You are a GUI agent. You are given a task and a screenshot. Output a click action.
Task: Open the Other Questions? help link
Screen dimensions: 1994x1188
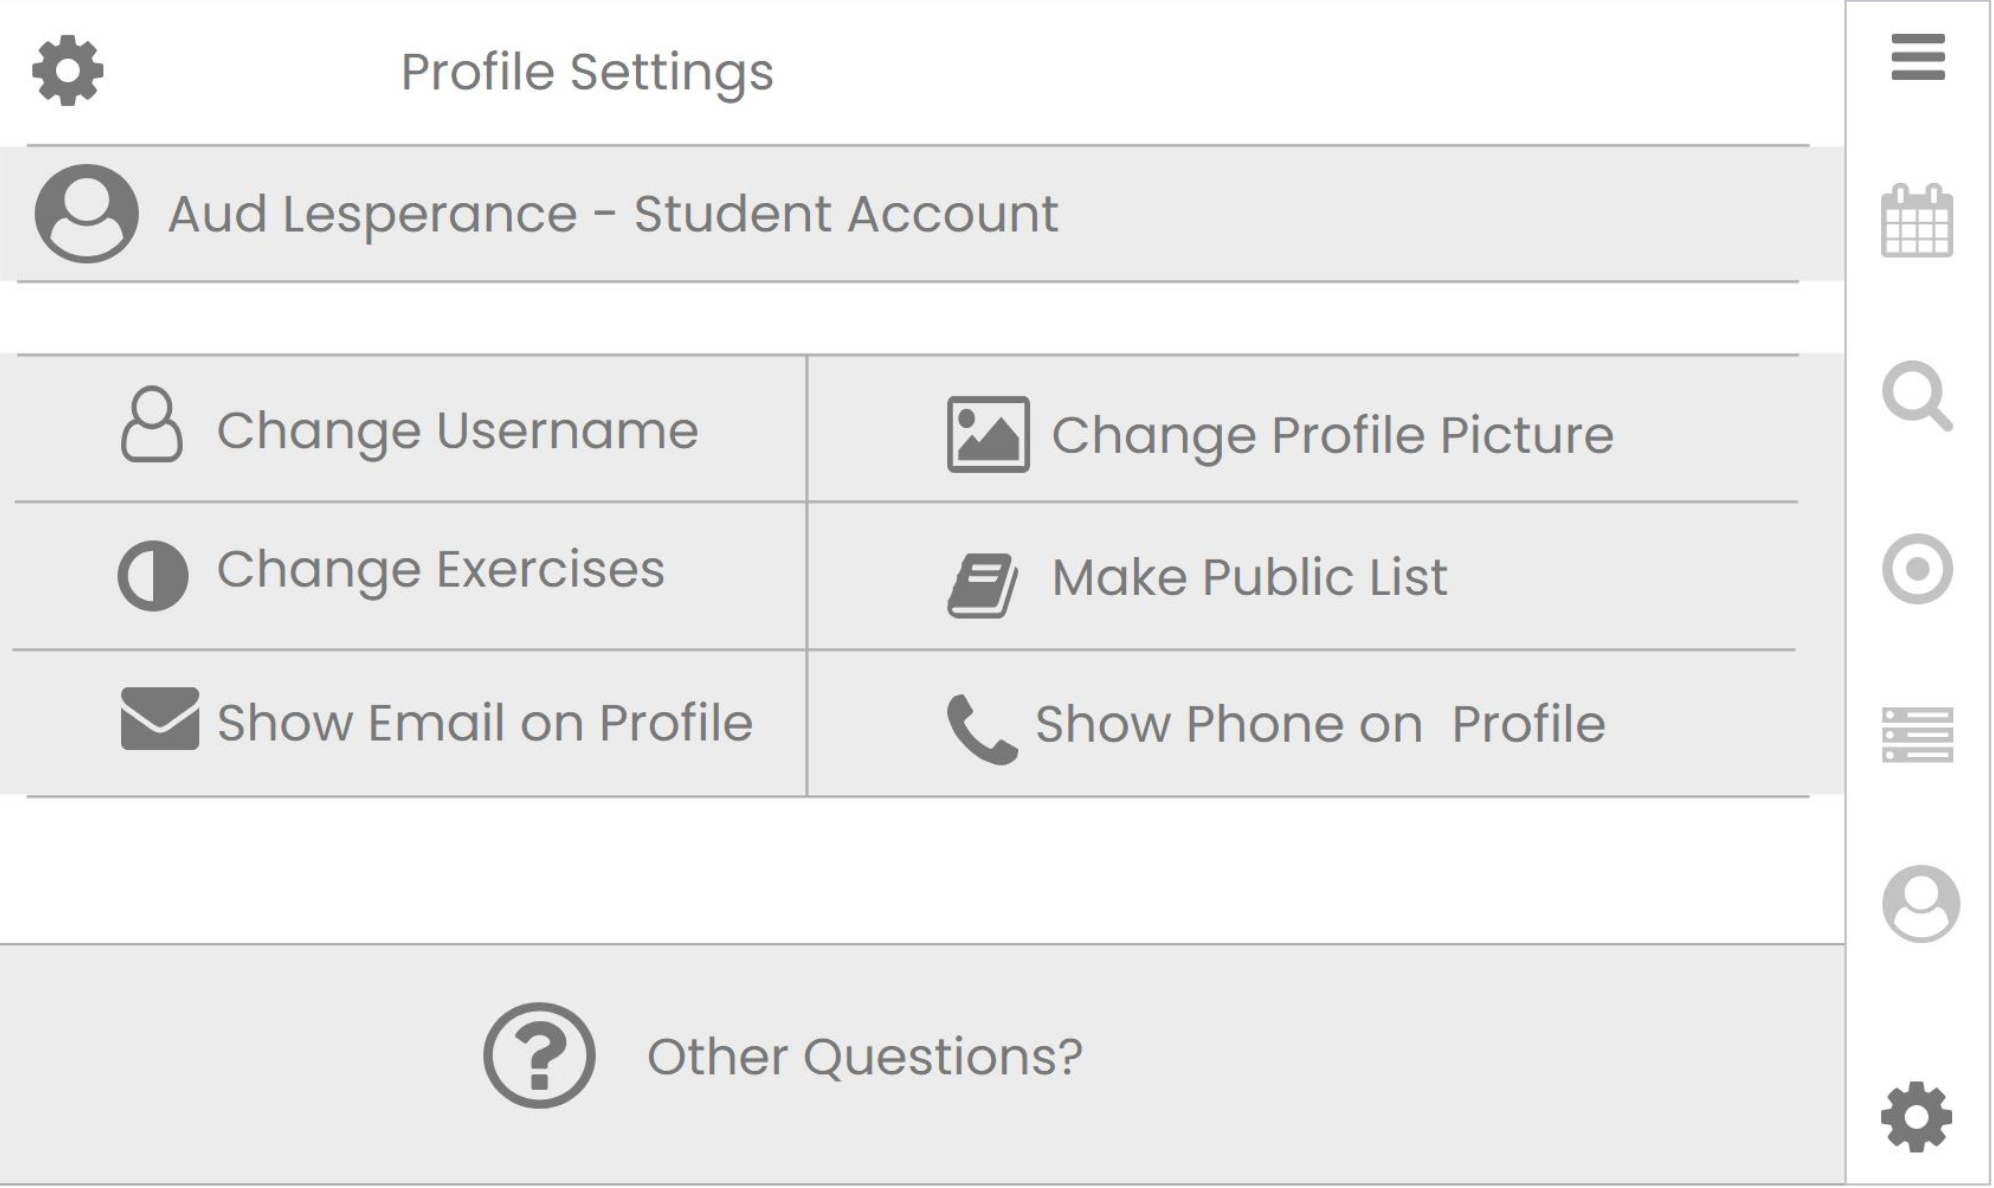[864, 1056]
